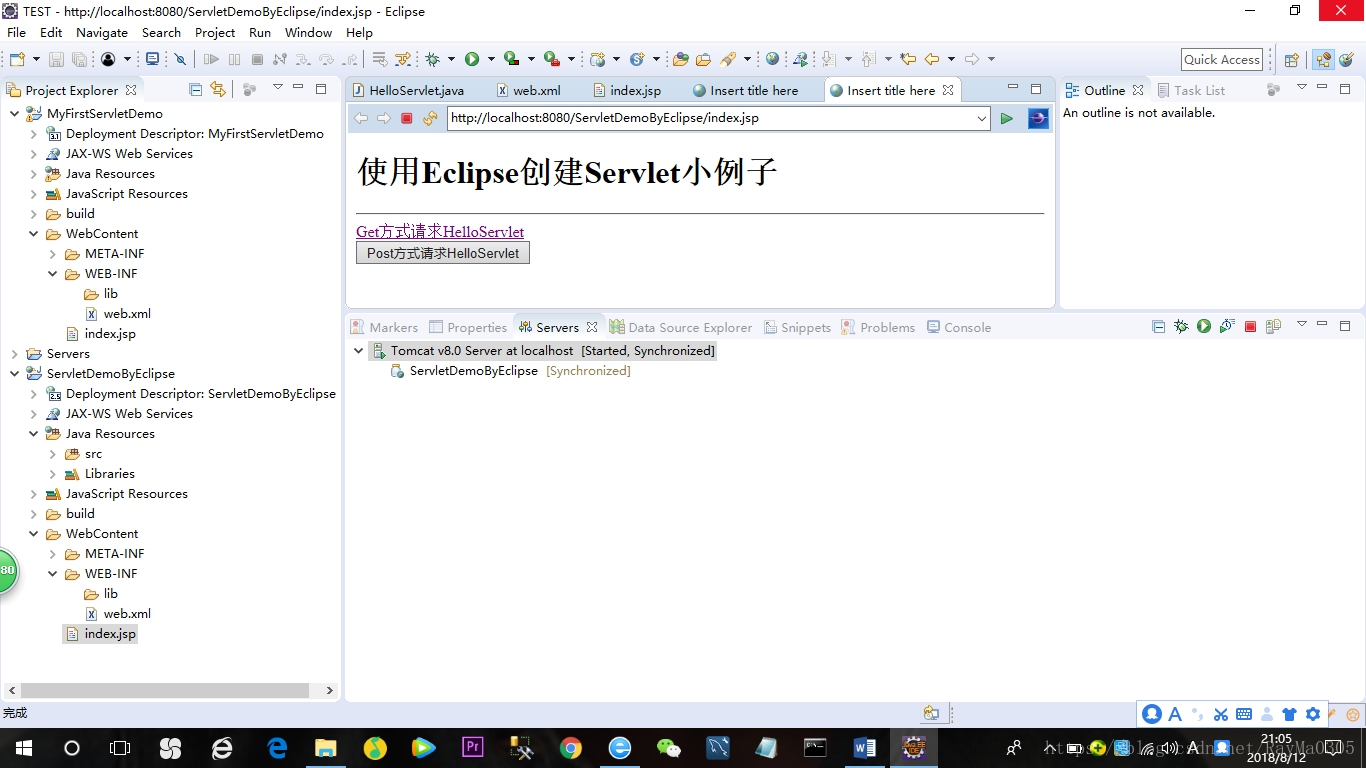Select Deployment Descriptor: ServletDemoByEclipse item
Screen dimensions: 1366x768
[x=191, y=394]
